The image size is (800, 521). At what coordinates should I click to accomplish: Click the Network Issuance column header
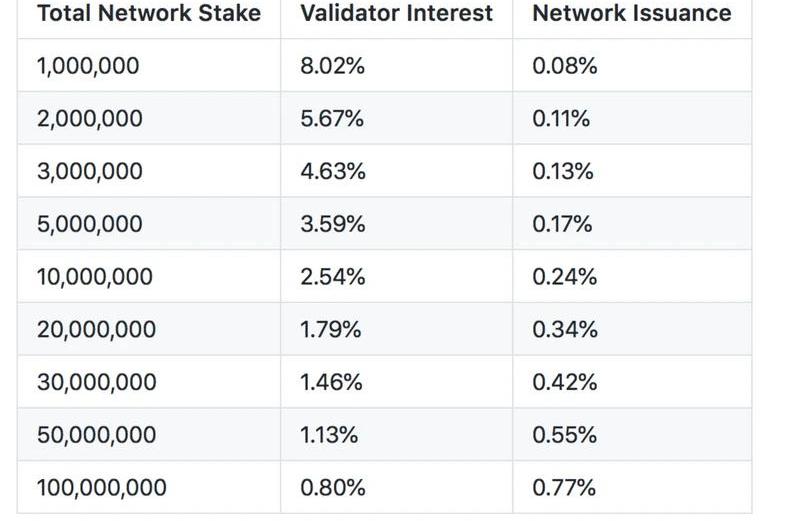click(631, 14)
